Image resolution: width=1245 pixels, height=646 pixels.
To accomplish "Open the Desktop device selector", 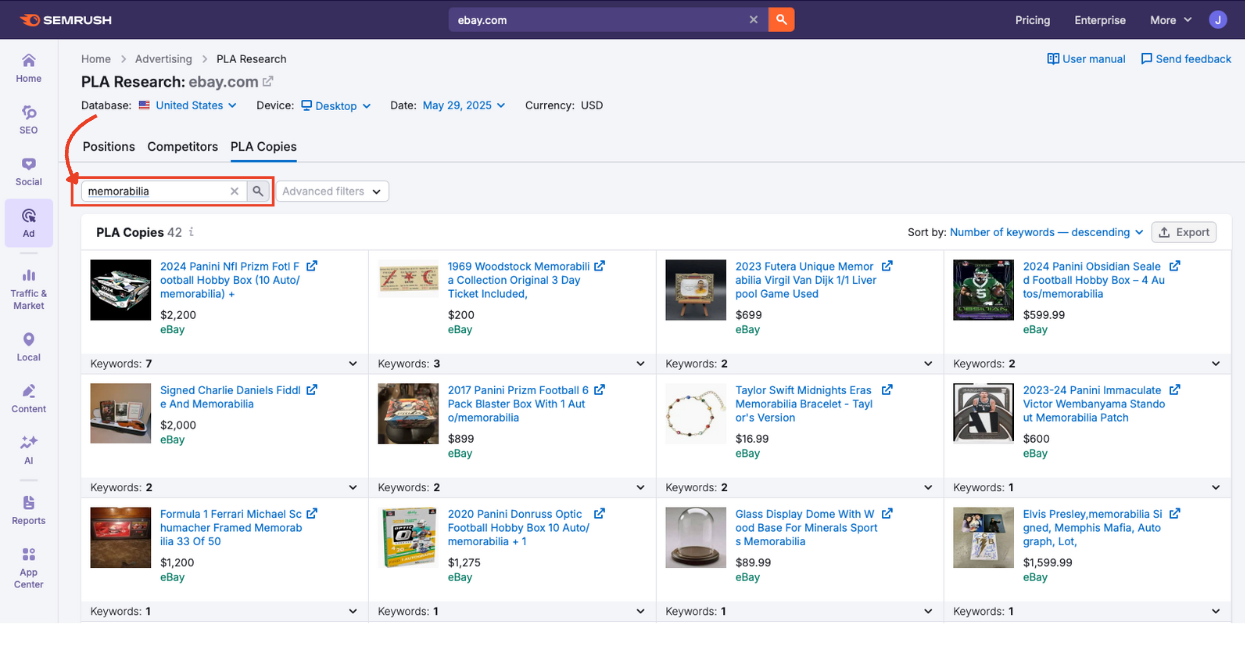I will click(x=335, y=105).
